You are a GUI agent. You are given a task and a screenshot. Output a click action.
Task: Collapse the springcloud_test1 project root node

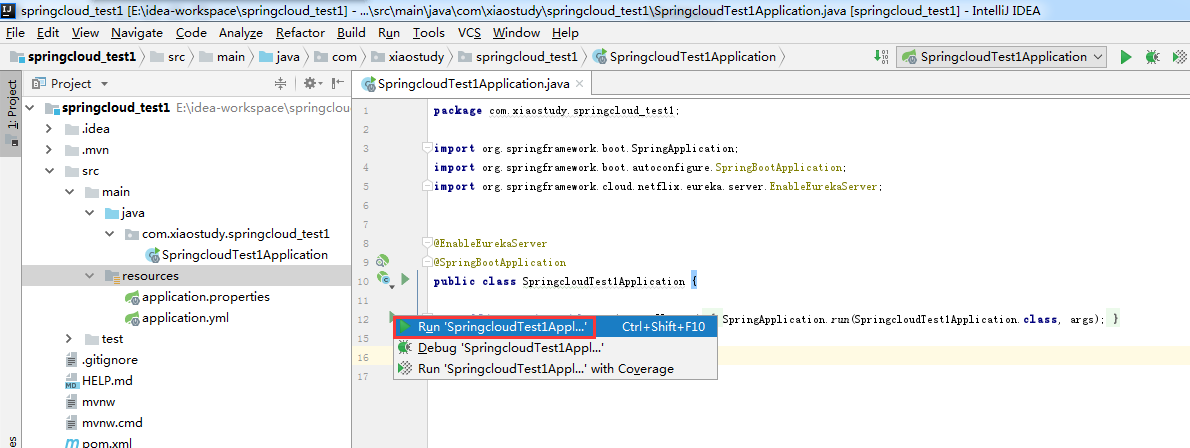click(x=30, y=108)
